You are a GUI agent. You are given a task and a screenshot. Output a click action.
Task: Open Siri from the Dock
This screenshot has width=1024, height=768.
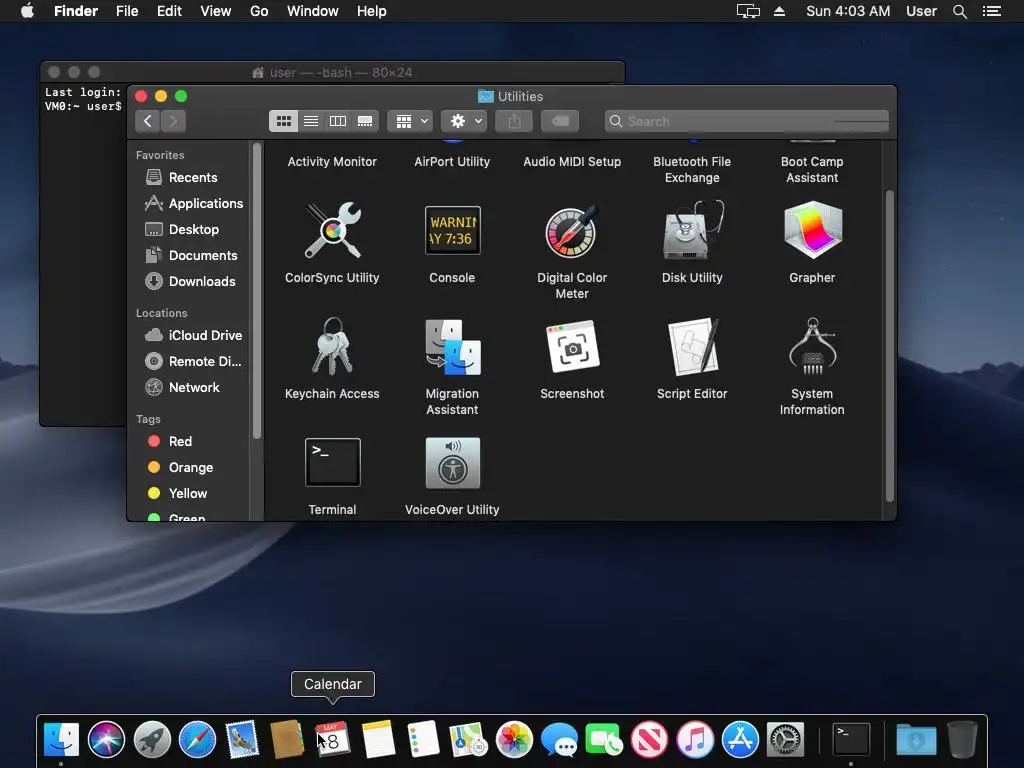click(x=106, y=740)
